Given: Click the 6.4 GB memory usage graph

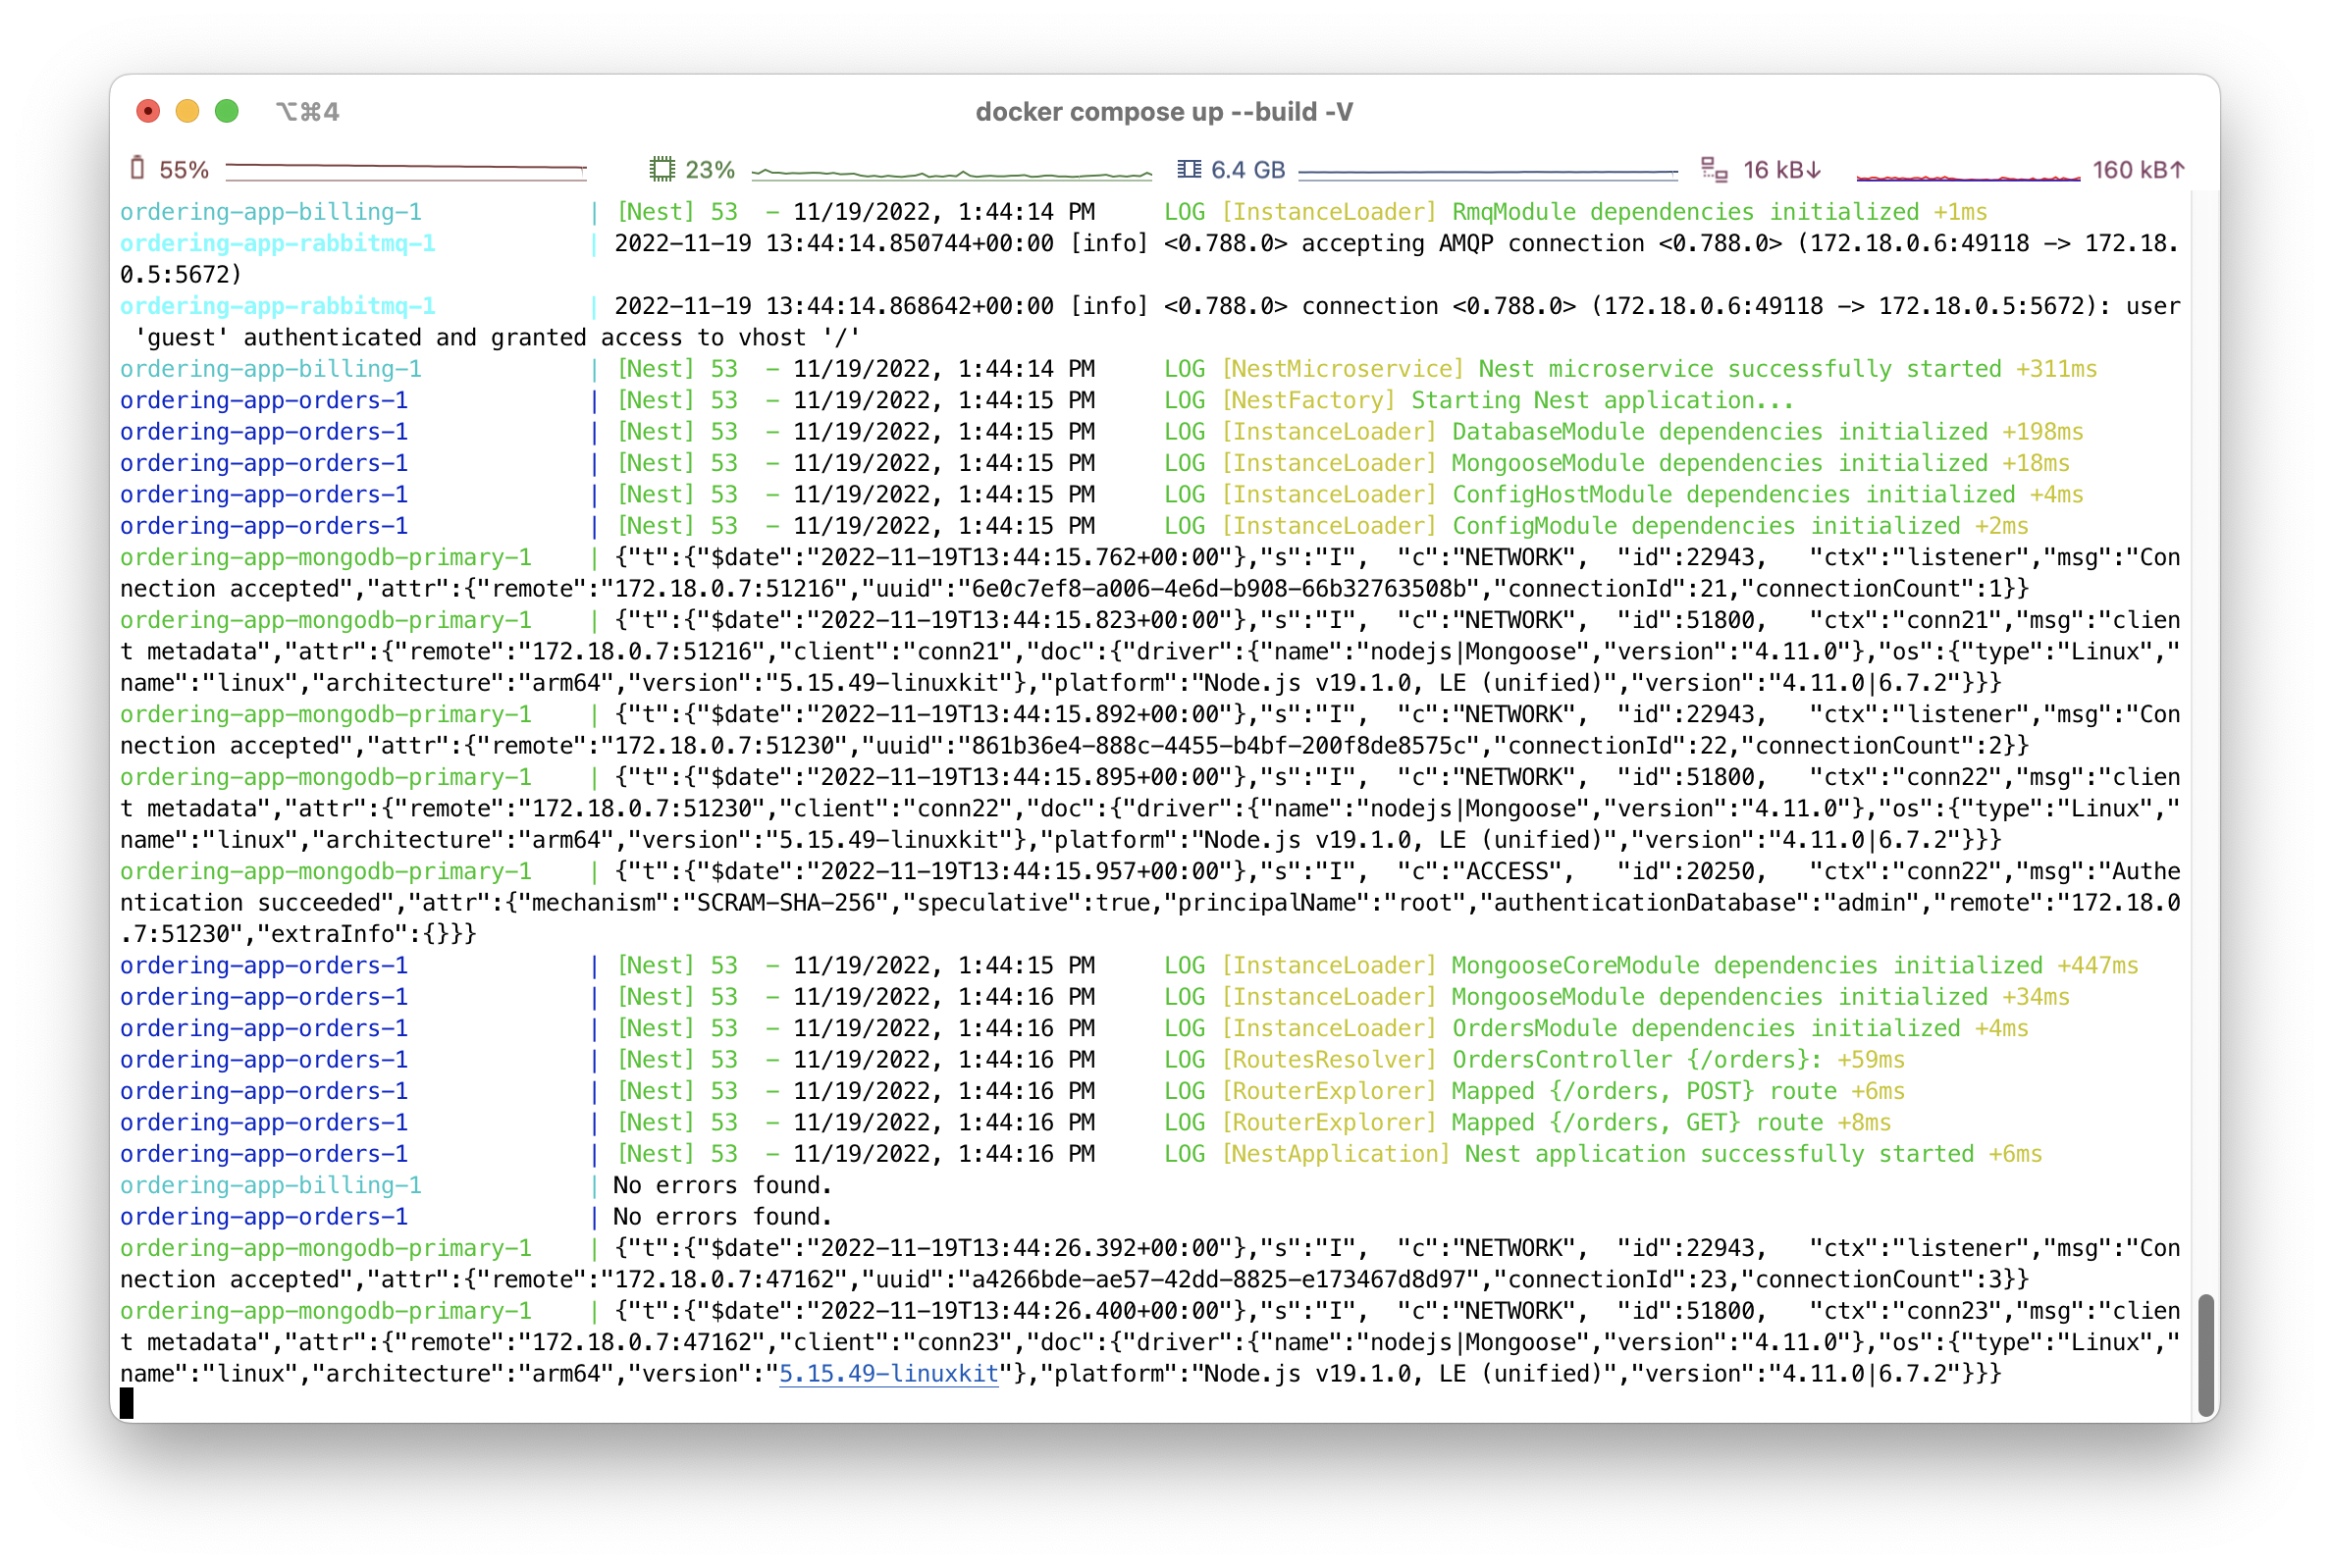Looking at the screenshot, I should click(1487, 173).
